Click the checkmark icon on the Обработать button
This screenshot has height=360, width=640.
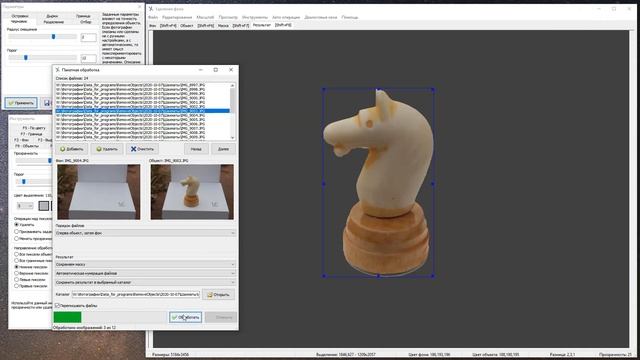pos(175,317)
